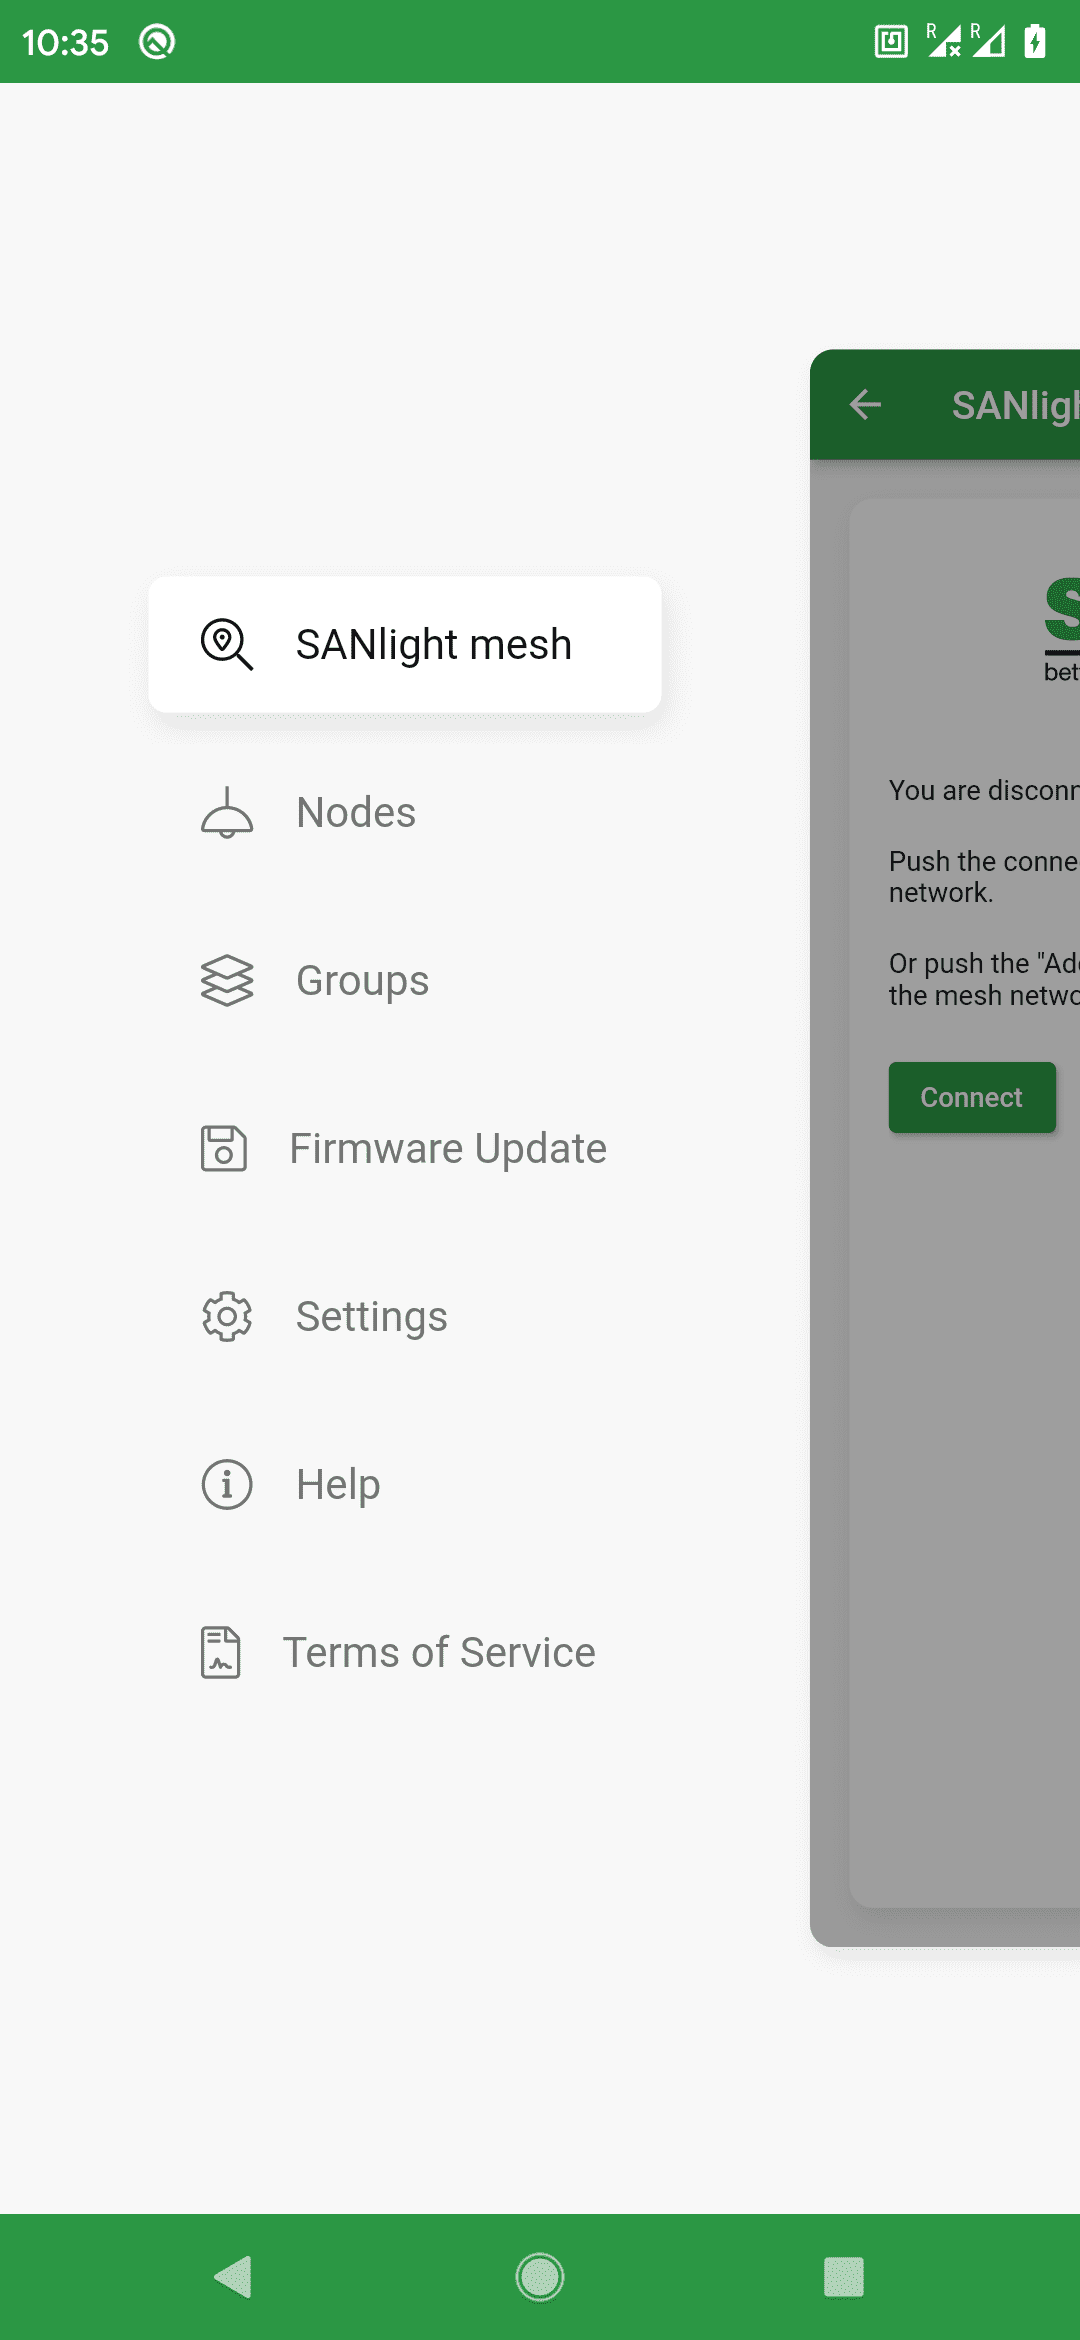The image size is (1080, 2340).
Task: Tap the Nodes lamp icon
Action: coord(227,812)
